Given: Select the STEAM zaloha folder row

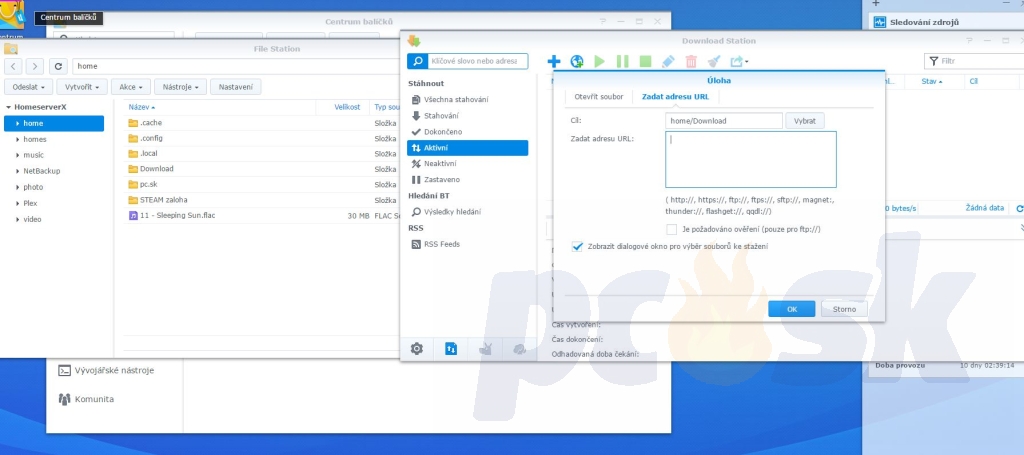Looking at the screenshot, I should (x=261, y=200).
